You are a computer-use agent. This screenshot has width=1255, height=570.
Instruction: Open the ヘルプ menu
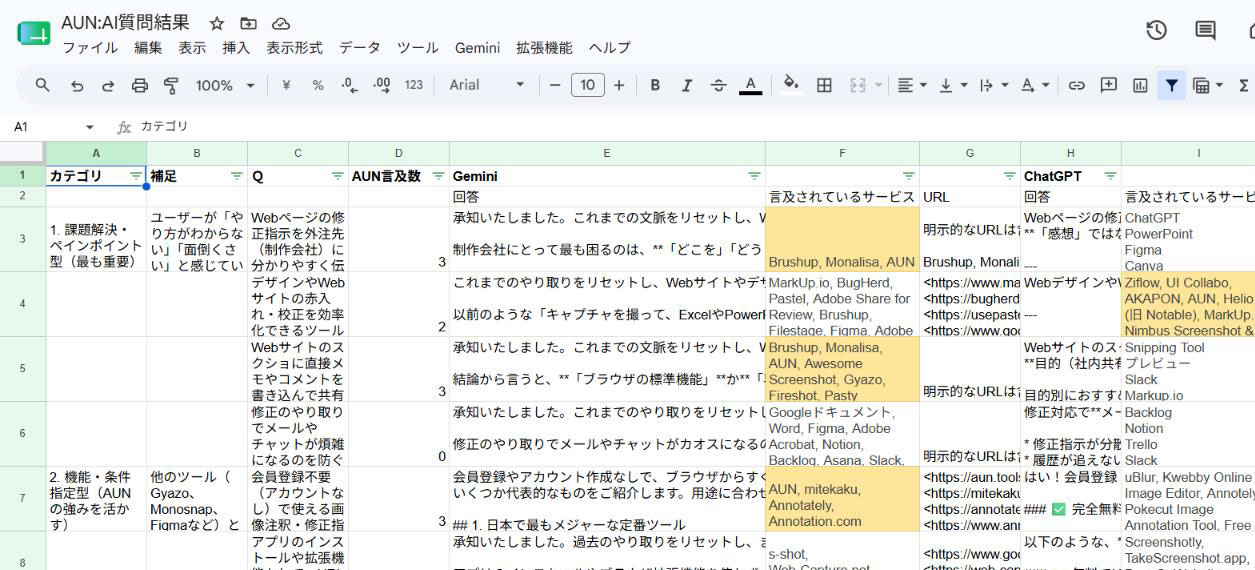(609, 47)
